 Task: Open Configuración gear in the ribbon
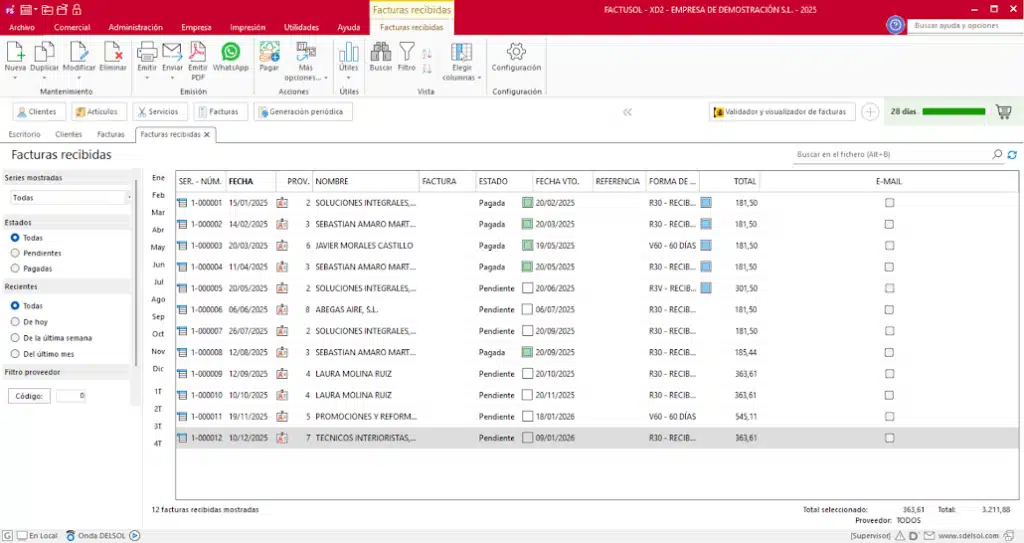(516, 52)
